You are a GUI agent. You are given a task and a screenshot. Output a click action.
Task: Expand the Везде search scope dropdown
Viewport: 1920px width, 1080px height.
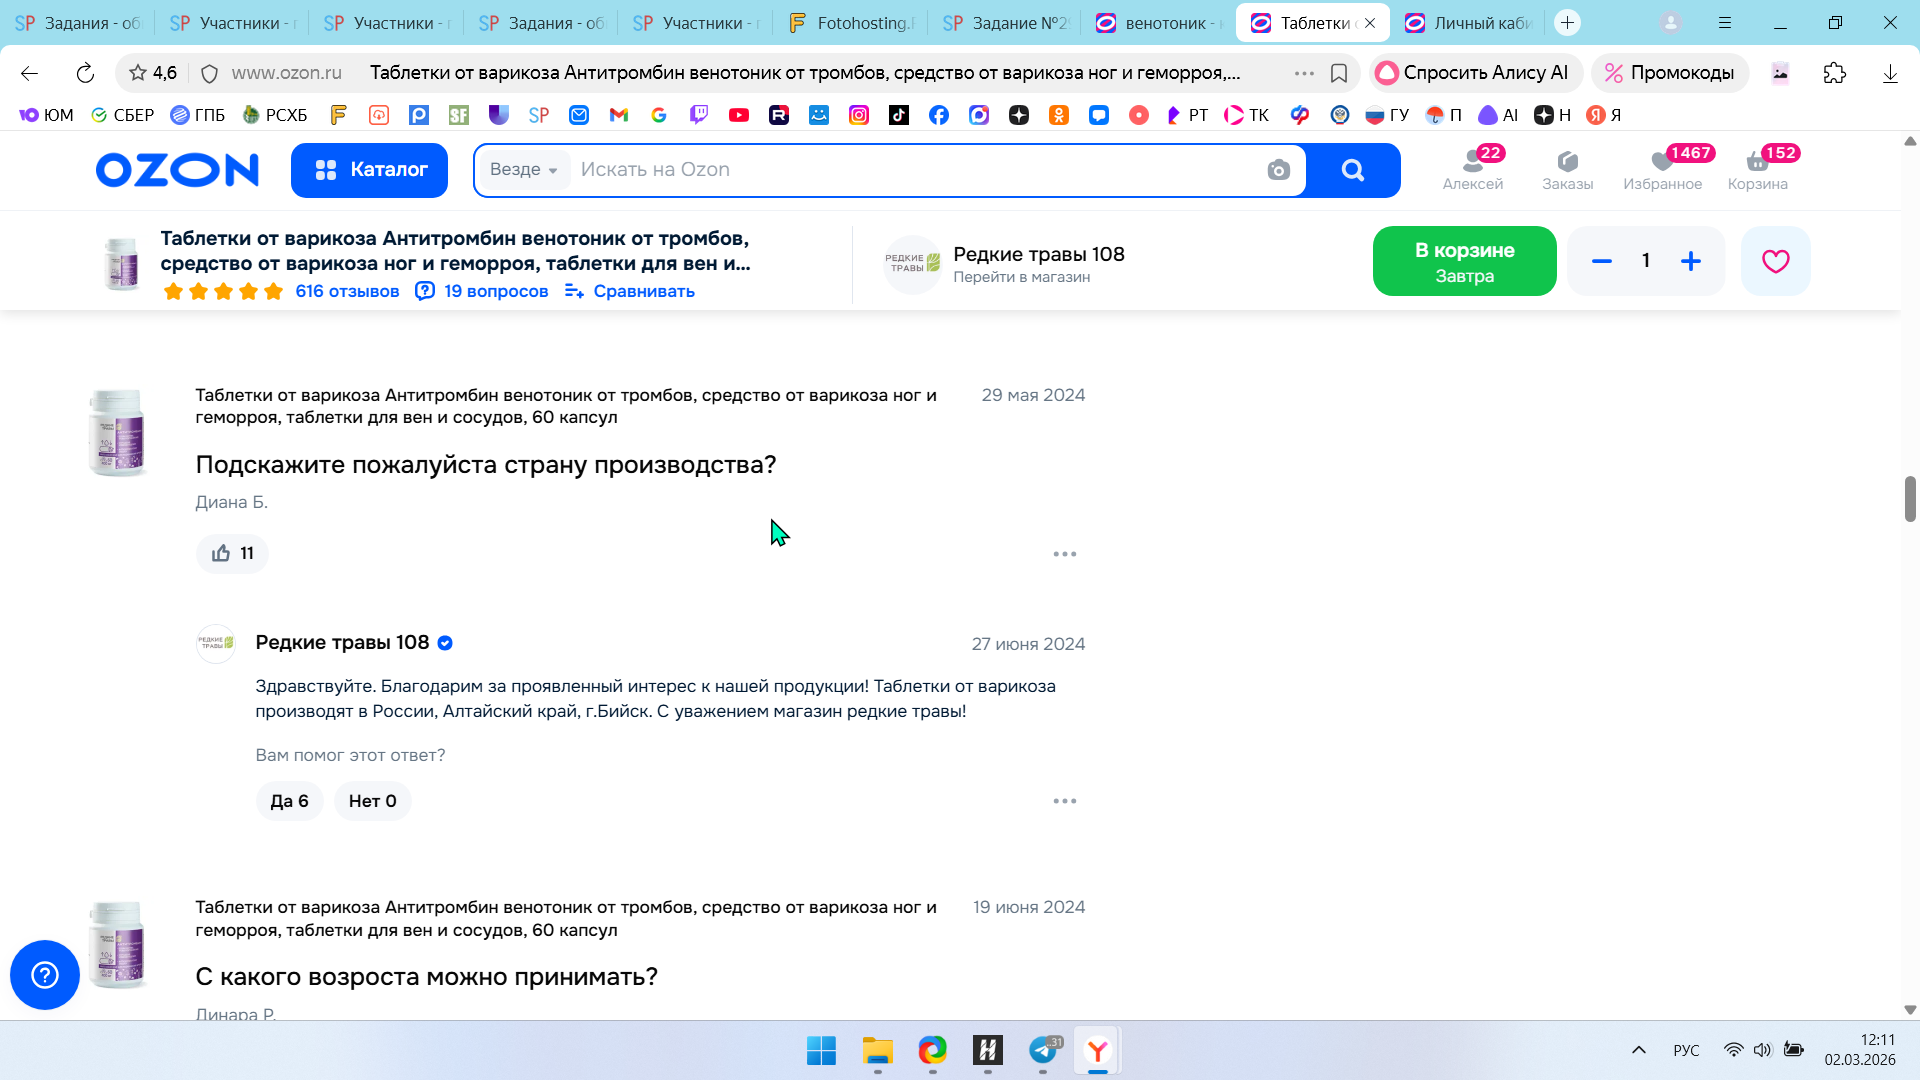(523, 170)
